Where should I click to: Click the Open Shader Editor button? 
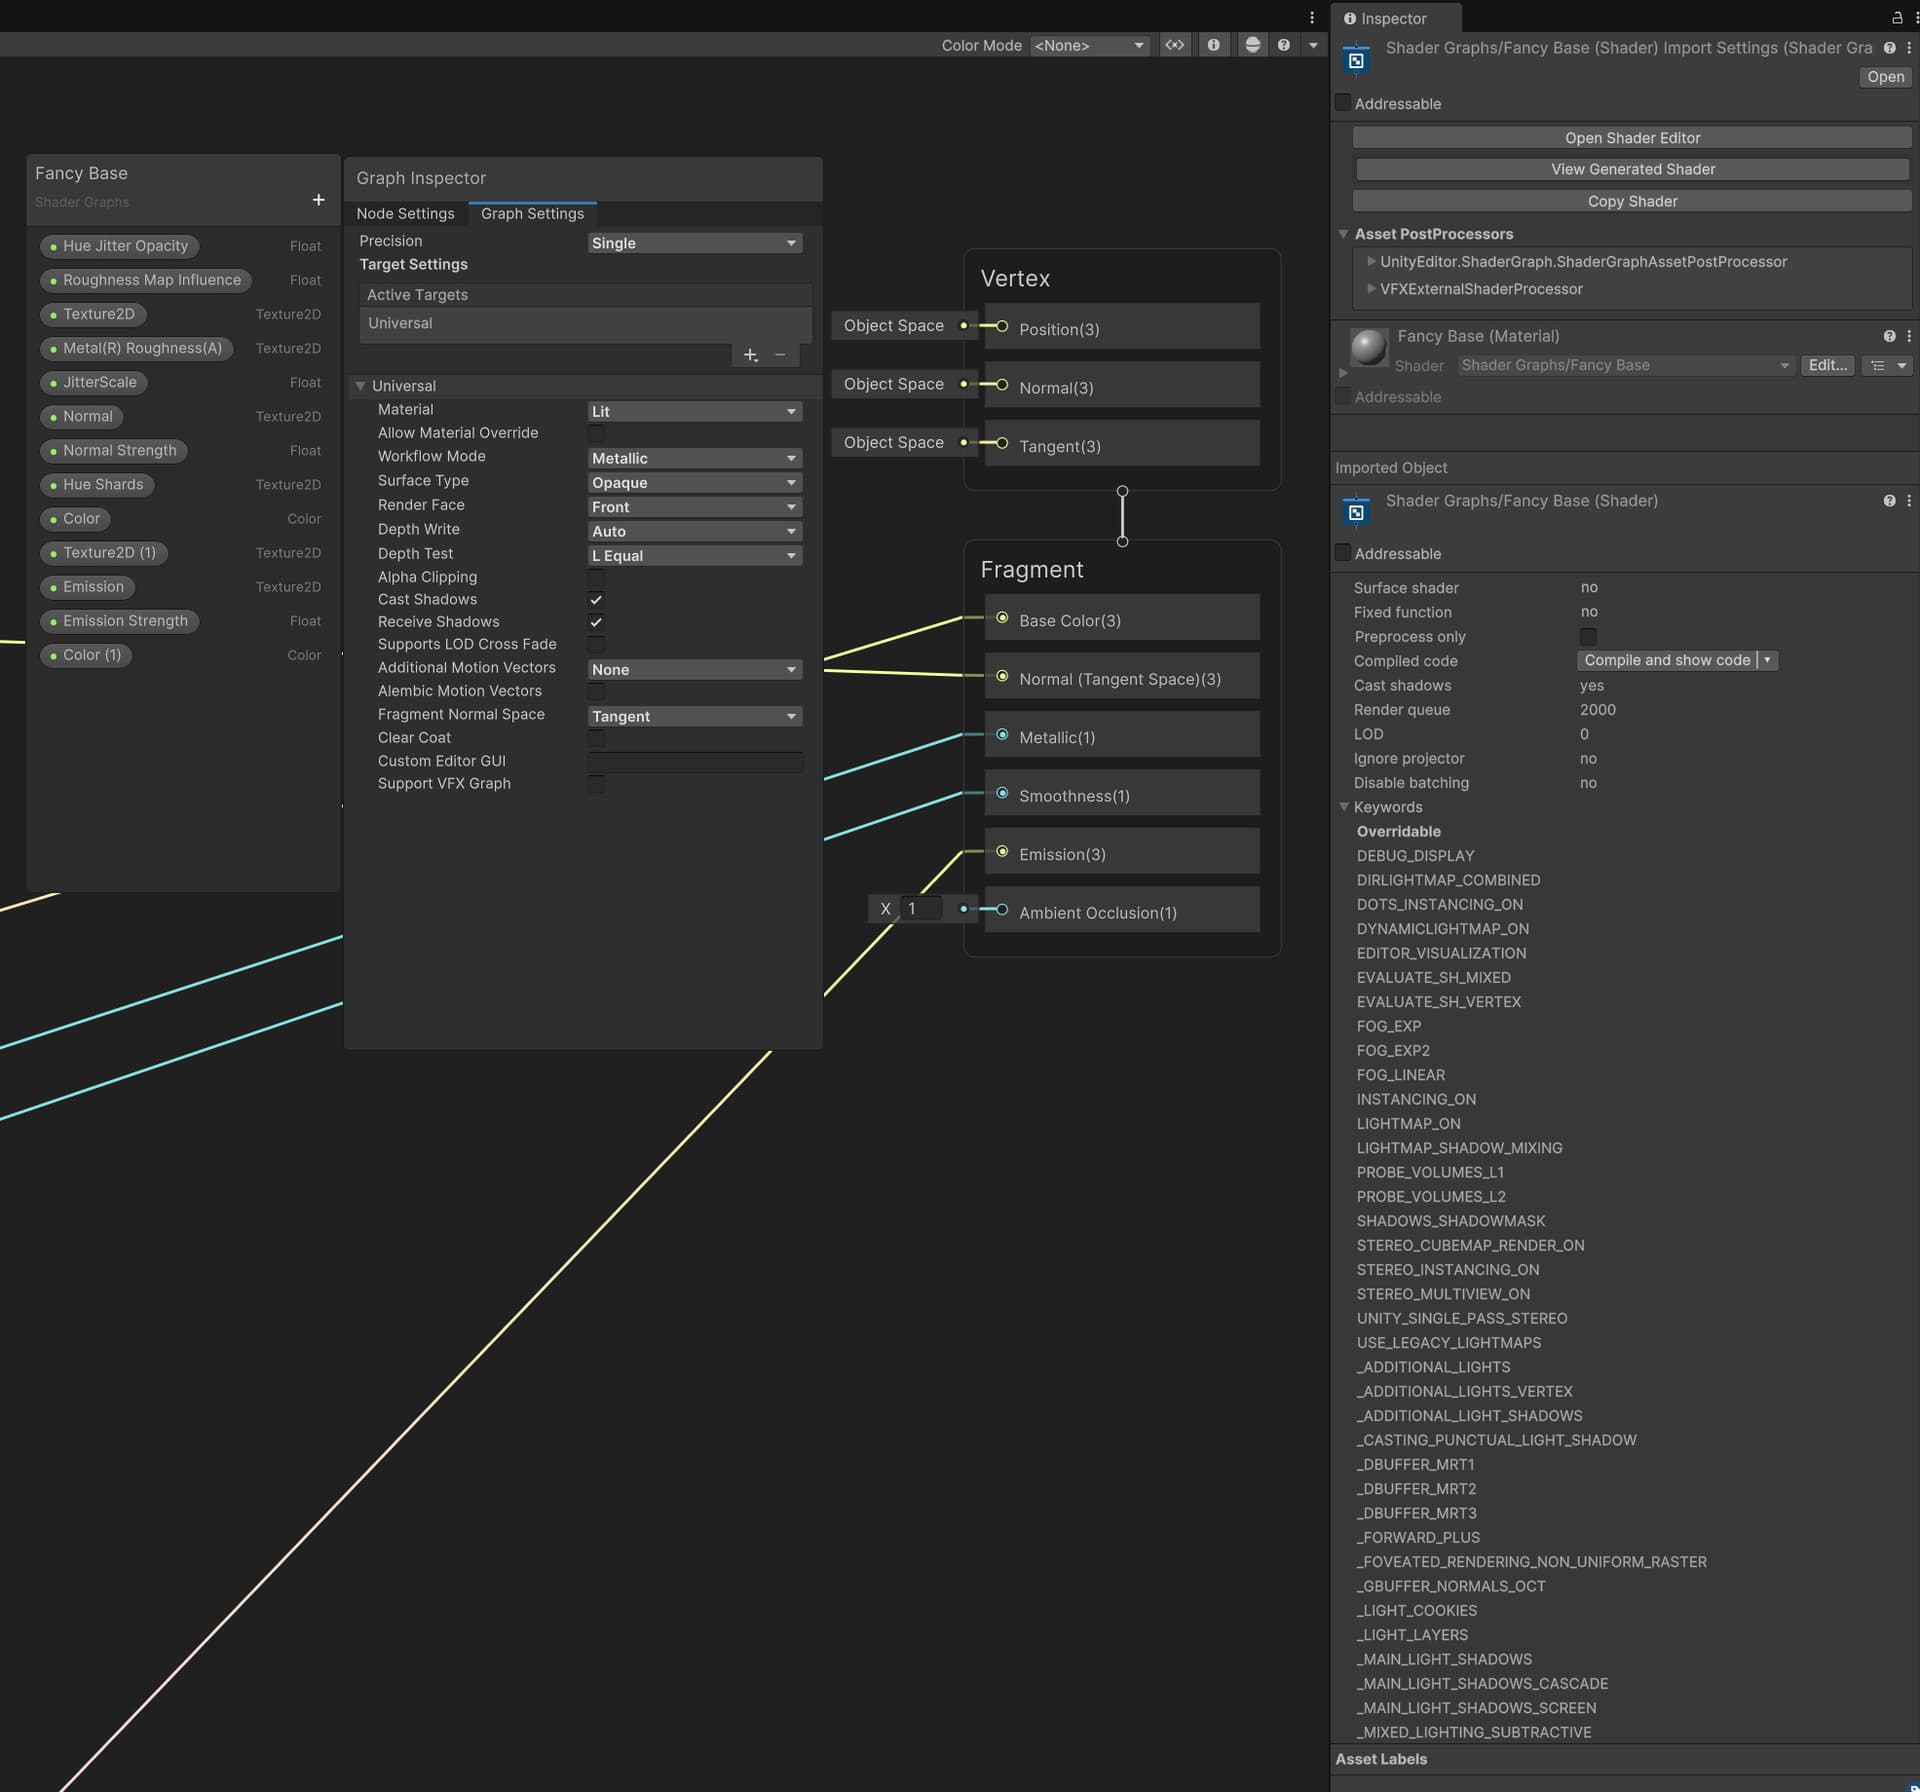point(1631,137)
